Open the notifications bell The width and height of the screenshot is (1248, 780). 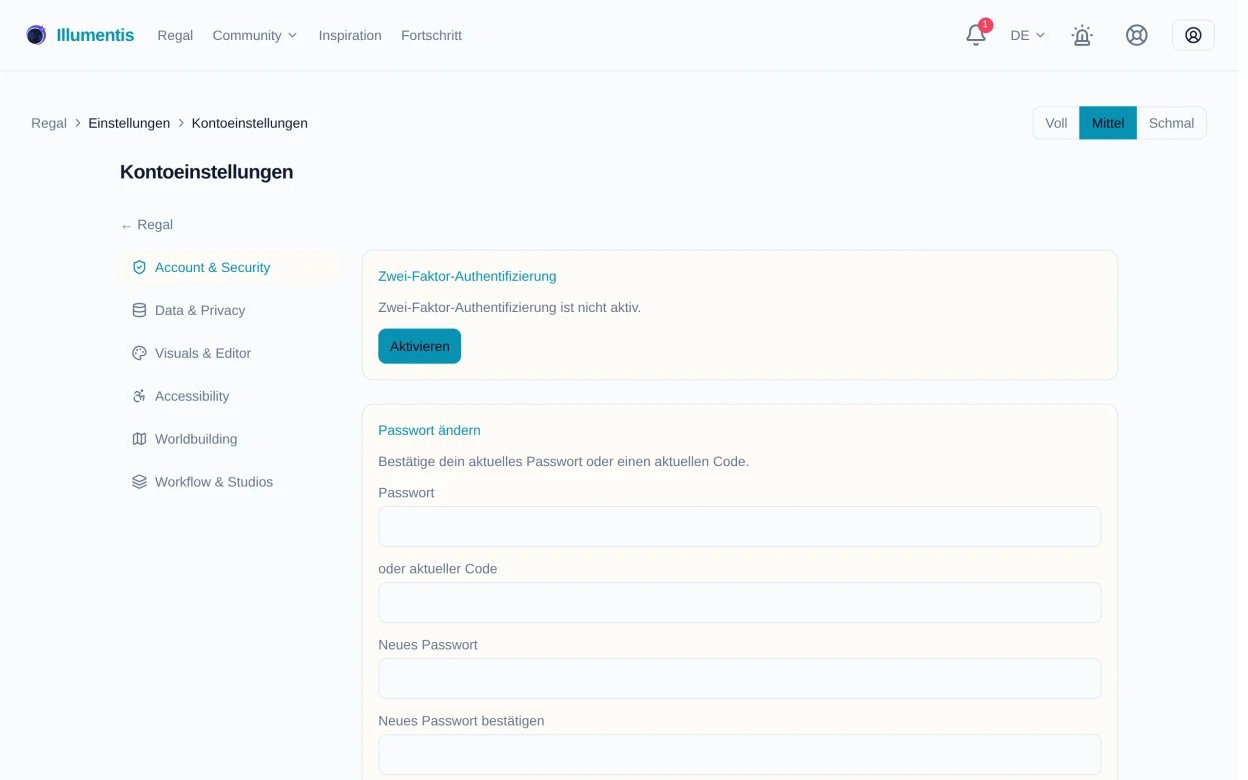(x=975, y=35)
